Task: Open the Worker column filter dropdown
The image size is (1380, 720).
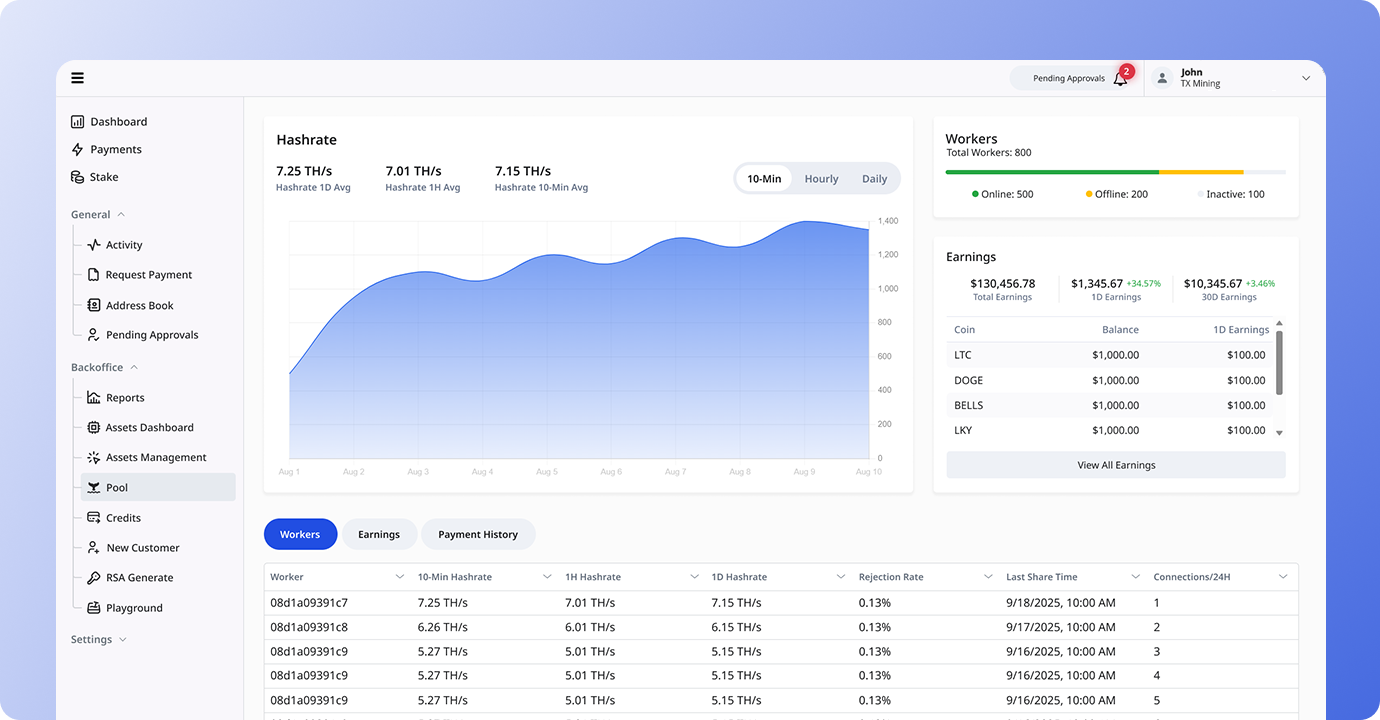Action: tap(399, 577)
